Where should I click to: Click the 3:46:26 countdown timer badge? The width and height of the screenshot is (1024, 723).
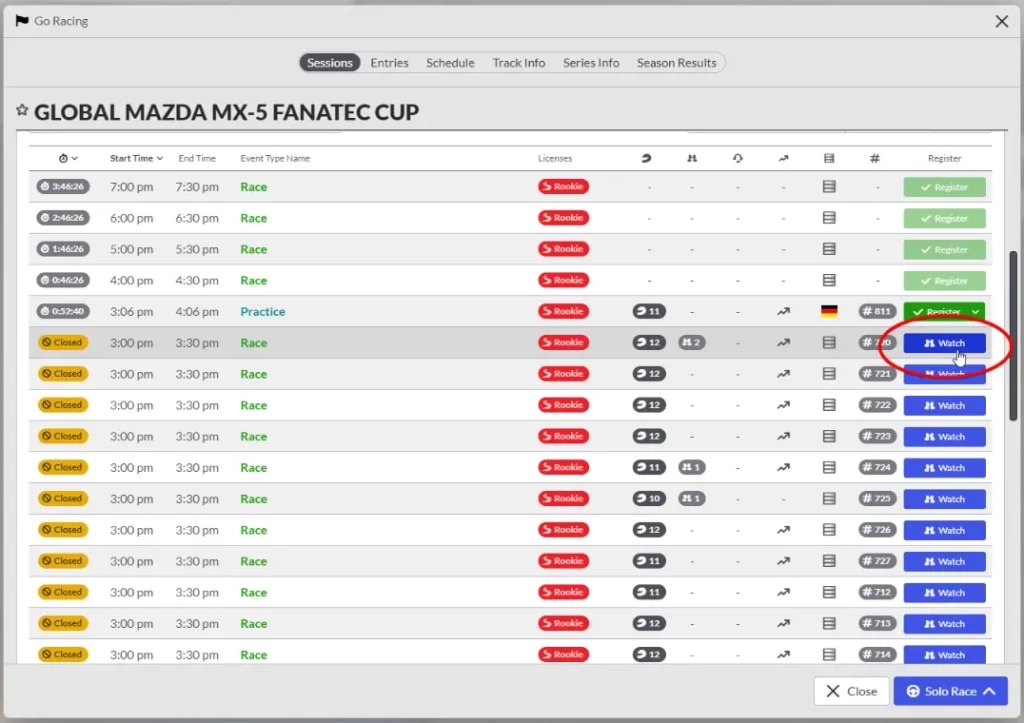click(63, 187)
